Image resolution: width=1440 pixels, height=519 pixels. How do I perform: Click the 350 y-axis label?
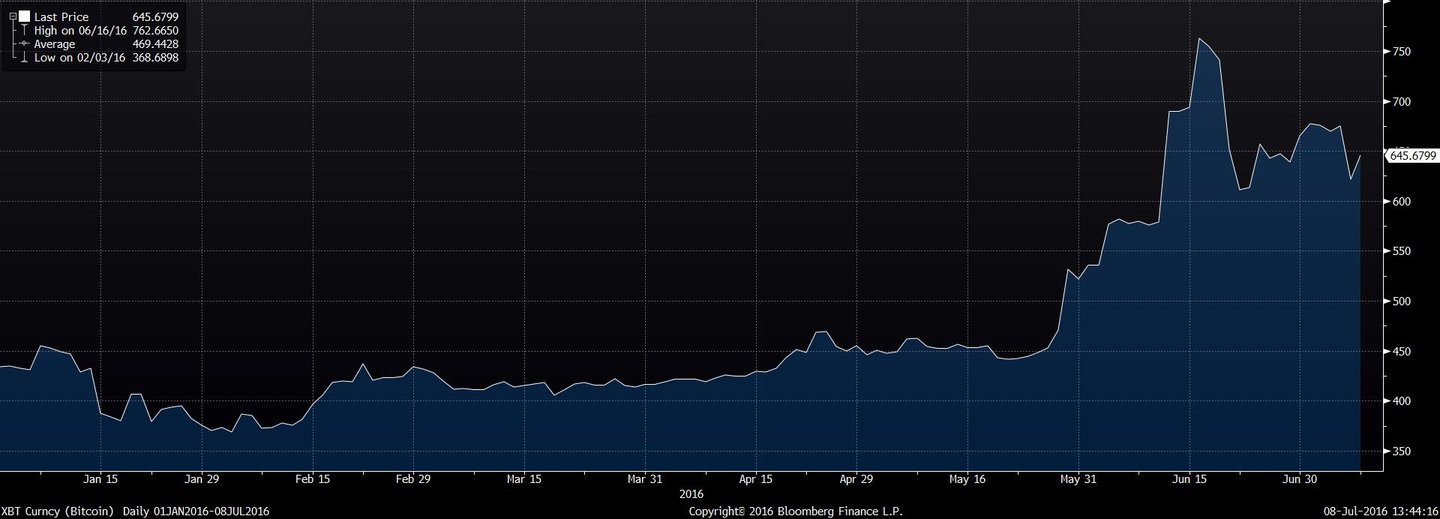click(x=1401, y=451)
